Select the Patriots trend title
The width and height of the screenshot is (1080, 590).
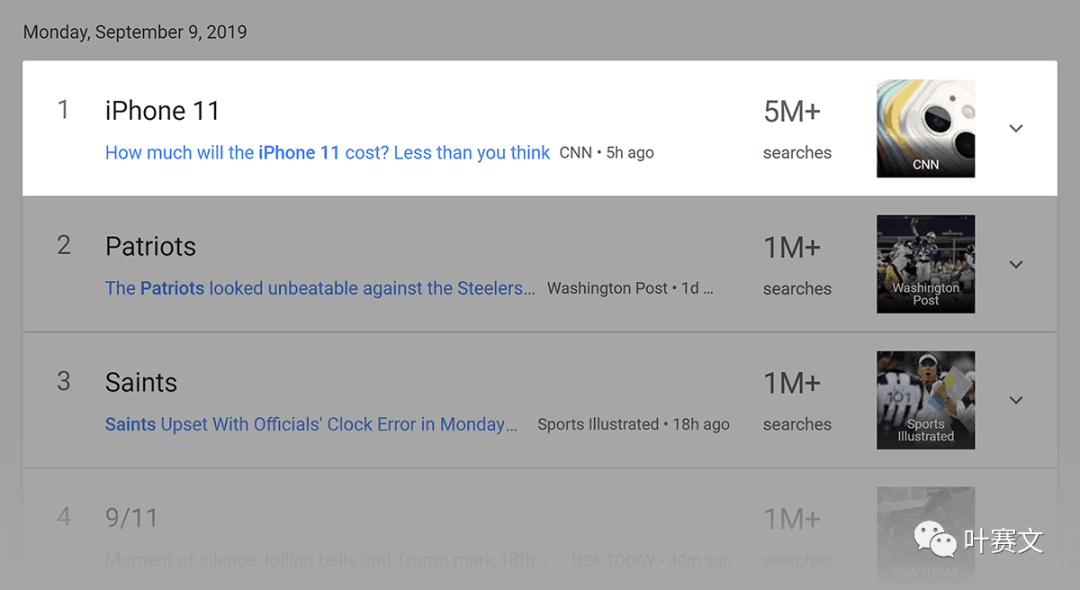(x=150, y=246)
